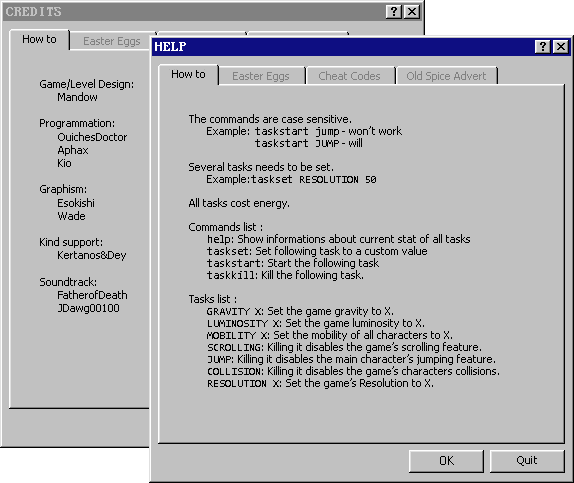Click the 'taskkill: Kill the following task.' line
This screenshot has width=574, height=483.
pyautogui.click(x=286, y=275)
